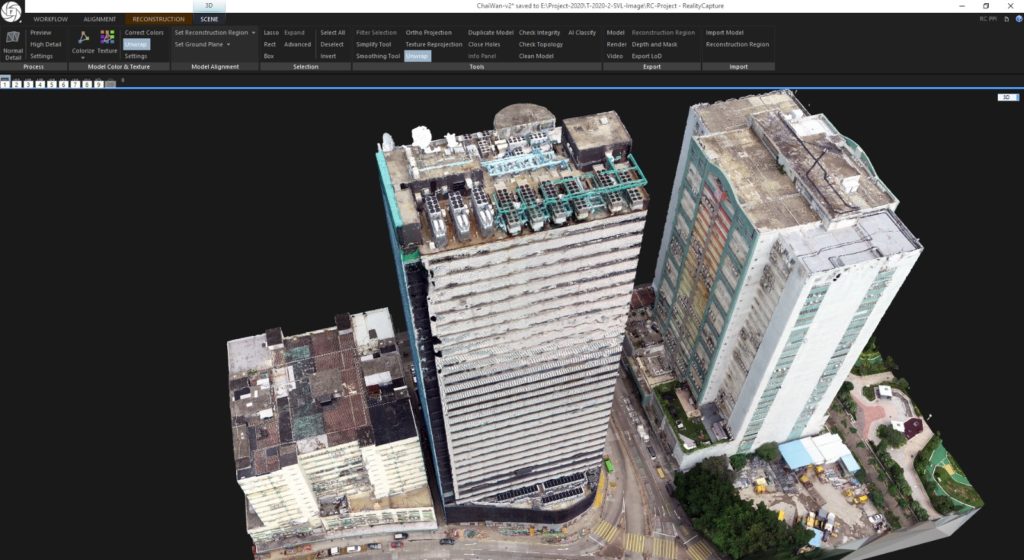This screenshot has height=560, width=1024.
Task: Select layout preset number 9
Action: 98,85
